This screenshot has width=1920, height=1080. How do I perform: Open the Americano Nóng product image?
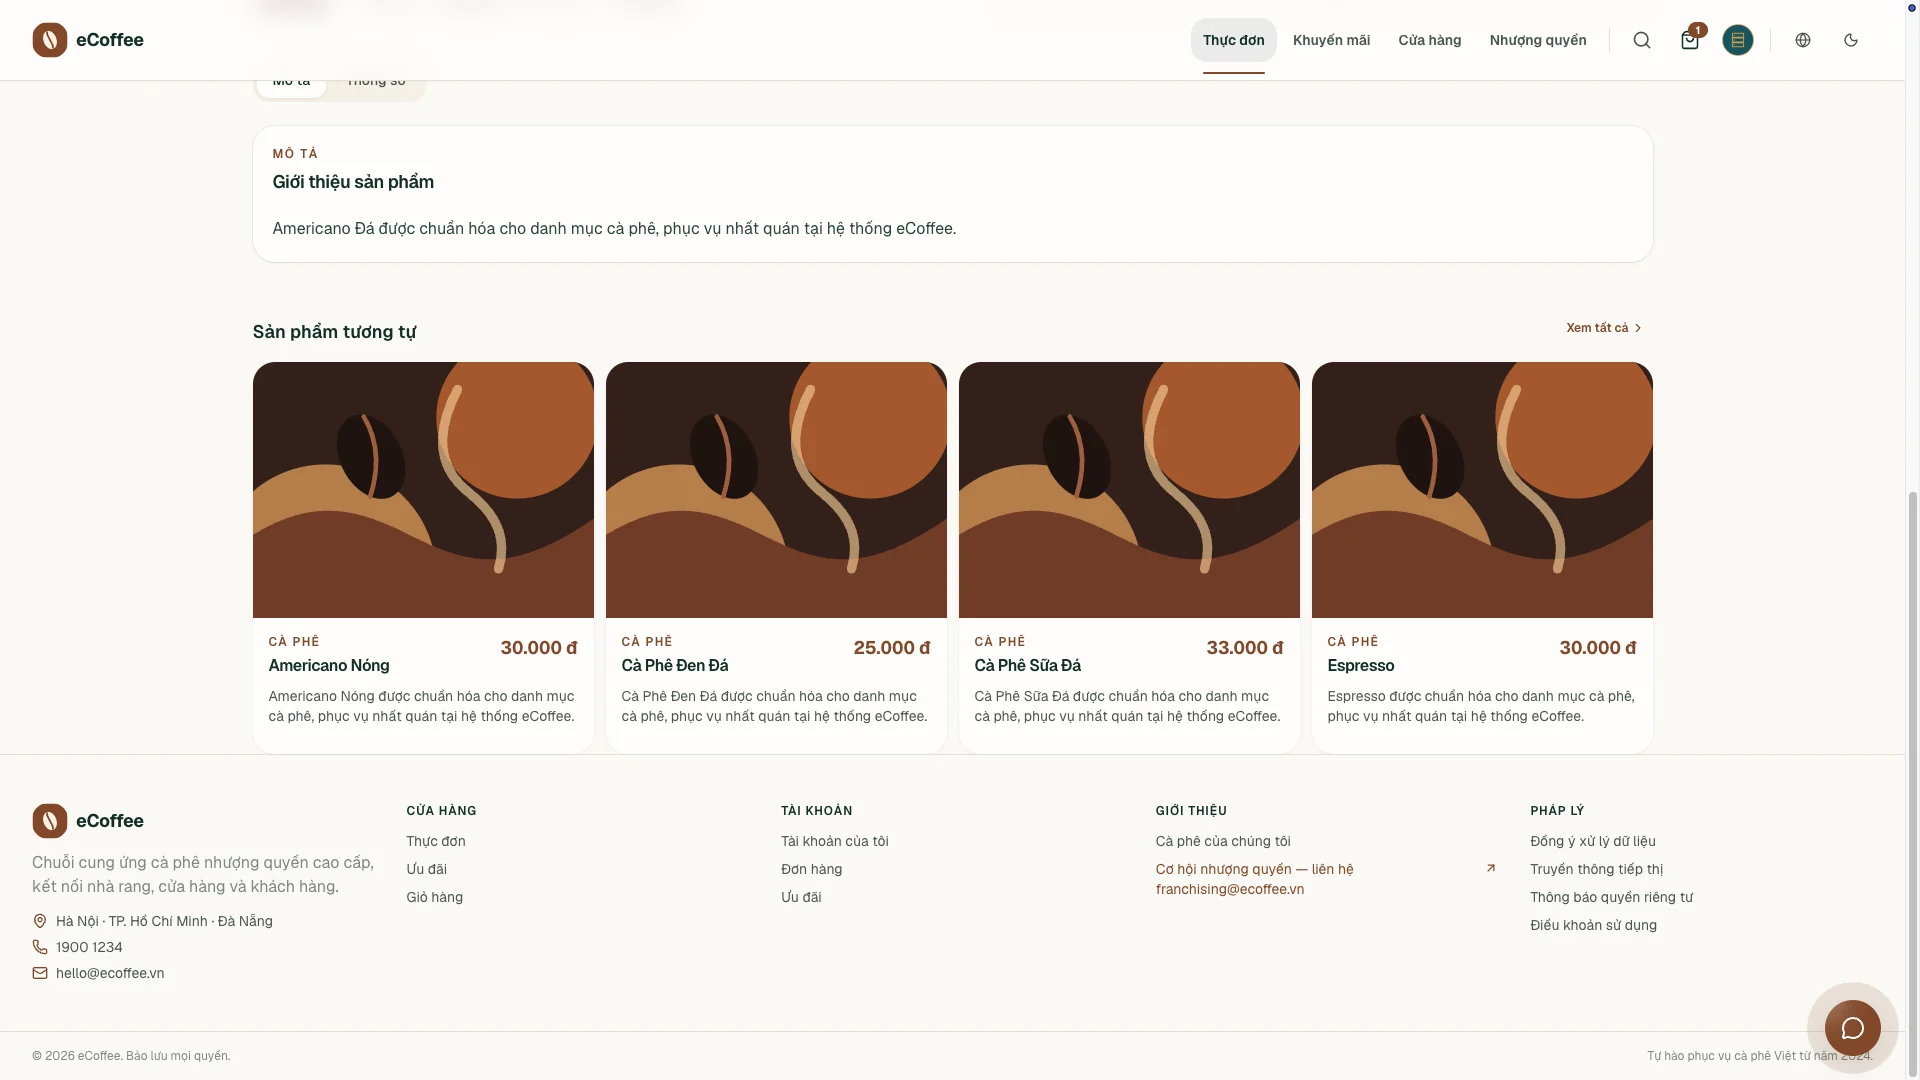click(x=423, y=490)
